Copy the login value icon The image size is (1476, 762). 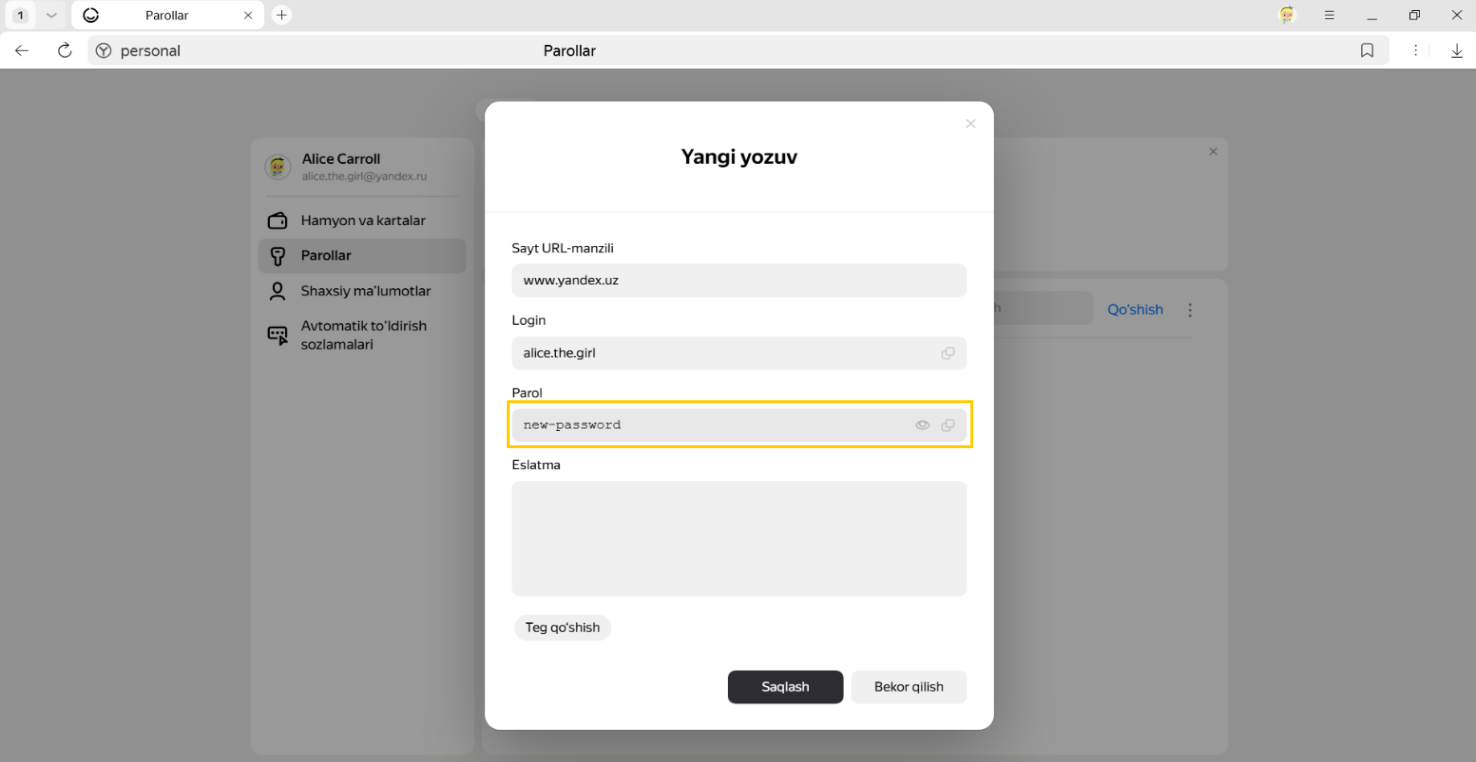coord(947,353)
